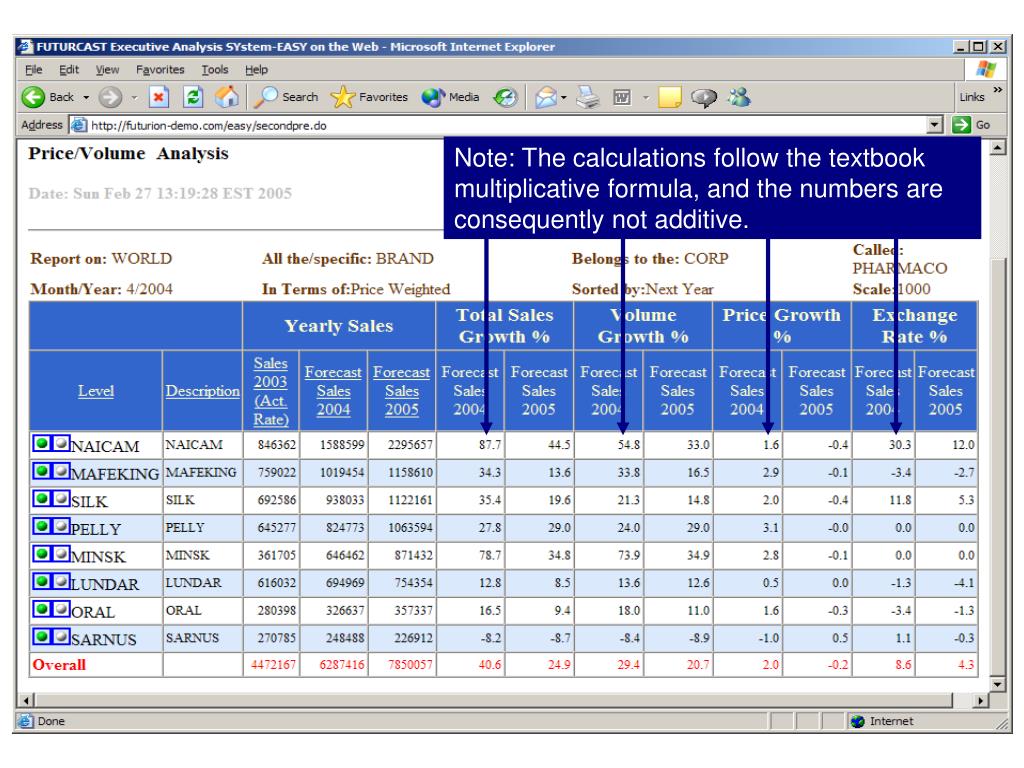Image resolution: width=1024 pixels, height=768 pixels.
Task: Open the Edit menu
Action: (x=69, y=70)
